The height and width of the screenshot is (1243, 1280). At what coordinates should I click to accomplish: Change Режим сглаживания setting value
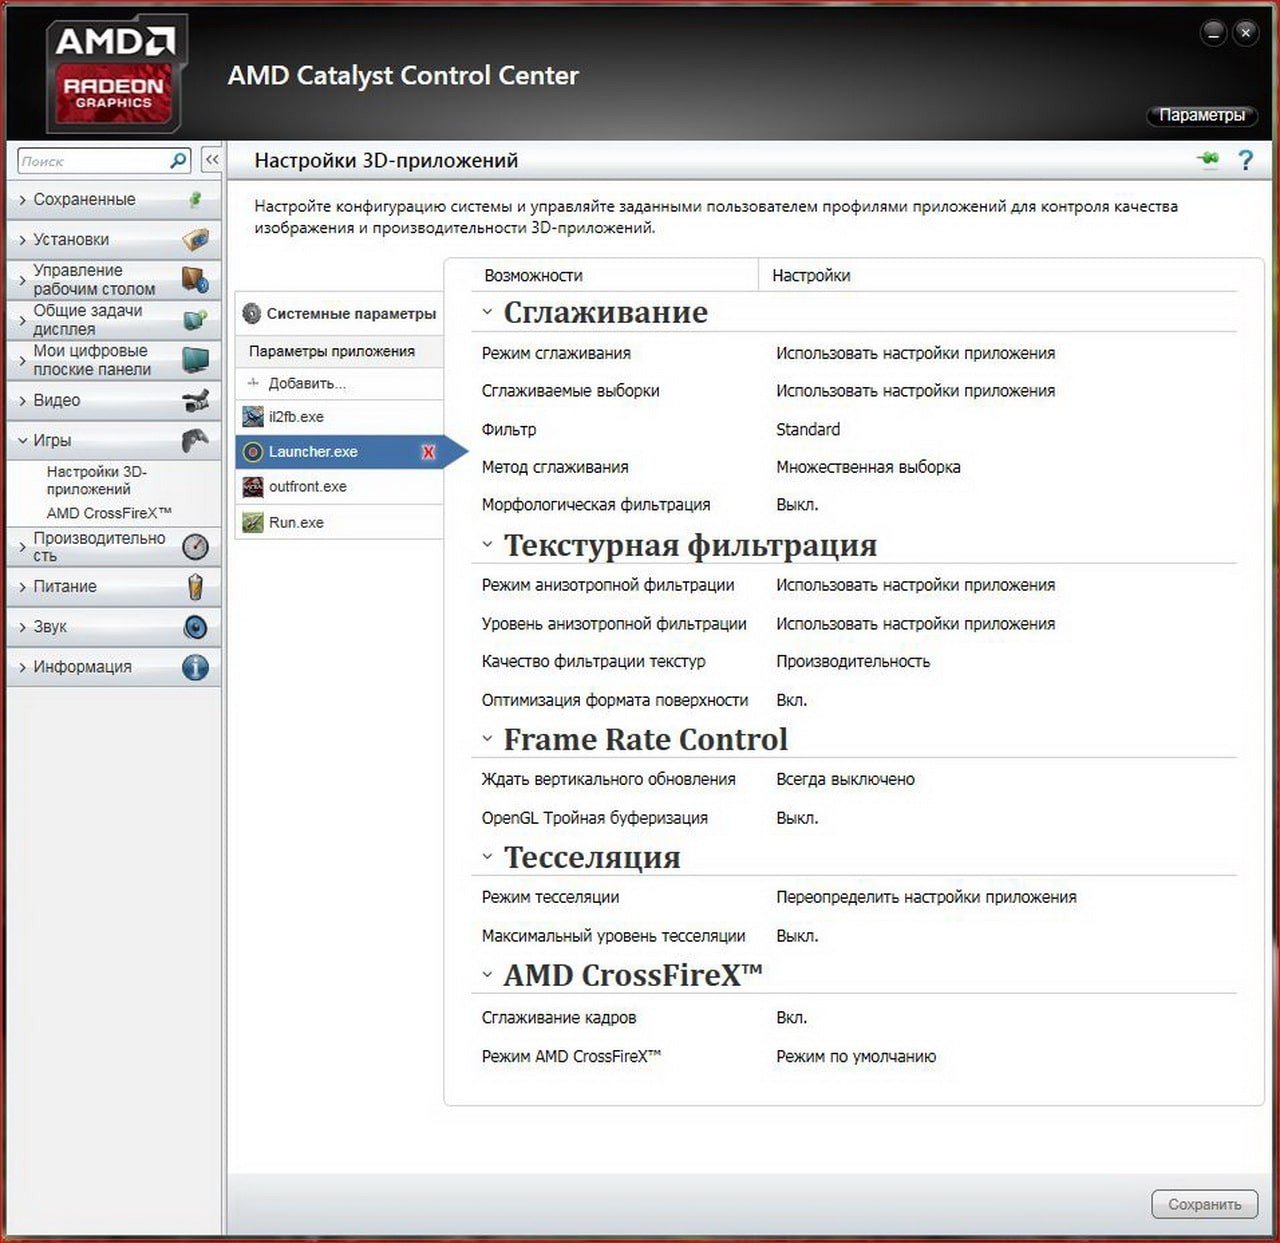click(915, 353)
